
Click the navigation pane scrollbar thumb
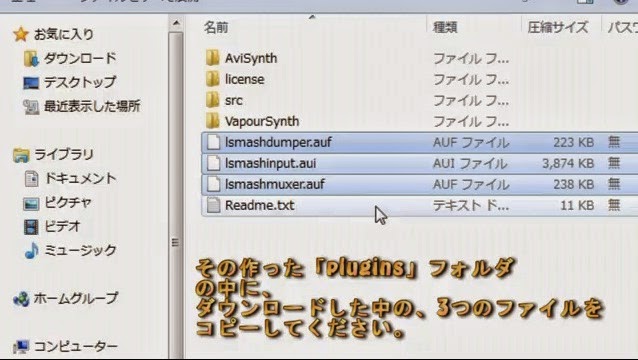[x=176, y=195]
